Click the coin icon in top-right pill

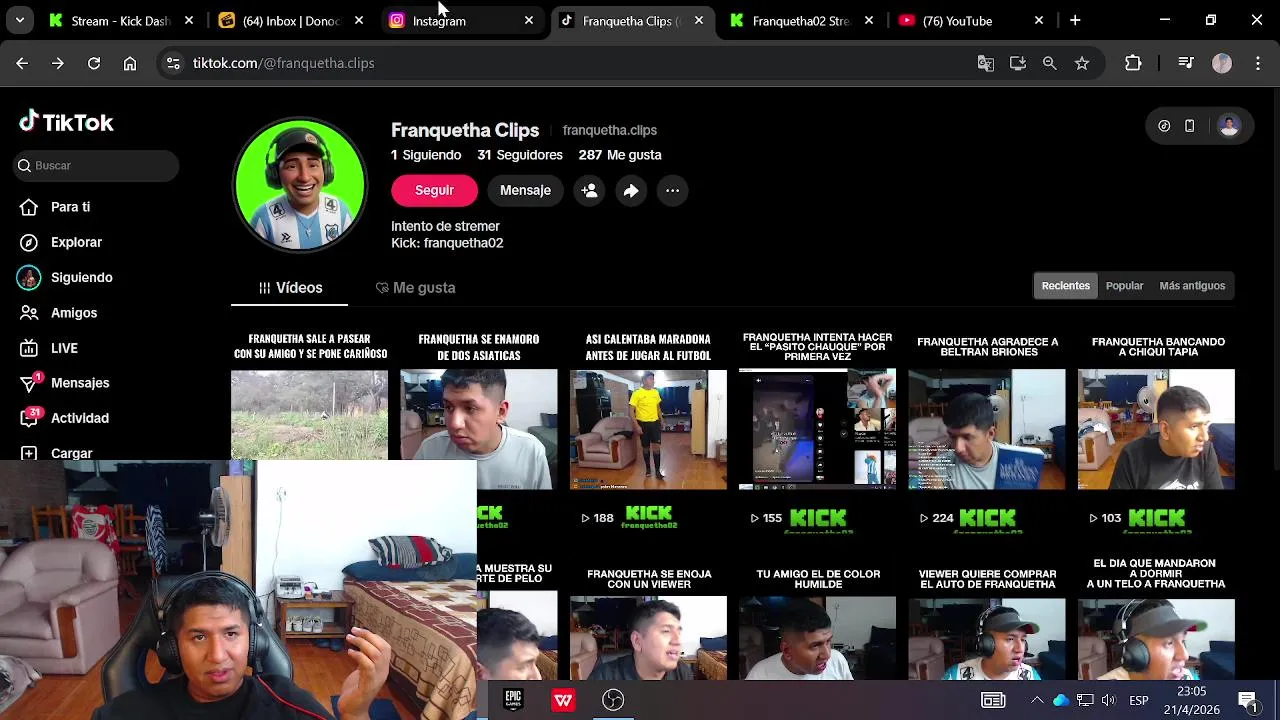(1164, 126)
